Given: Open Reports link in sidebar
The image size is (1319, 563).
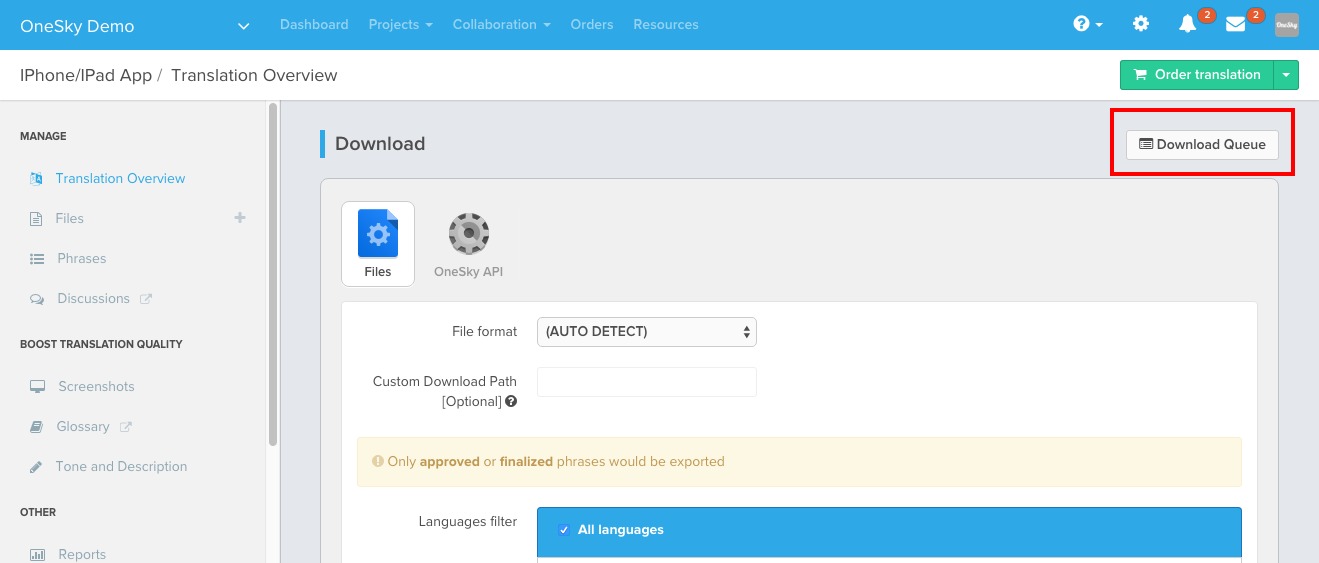Looking at the screenshot, I should click(x=82, y=554).
